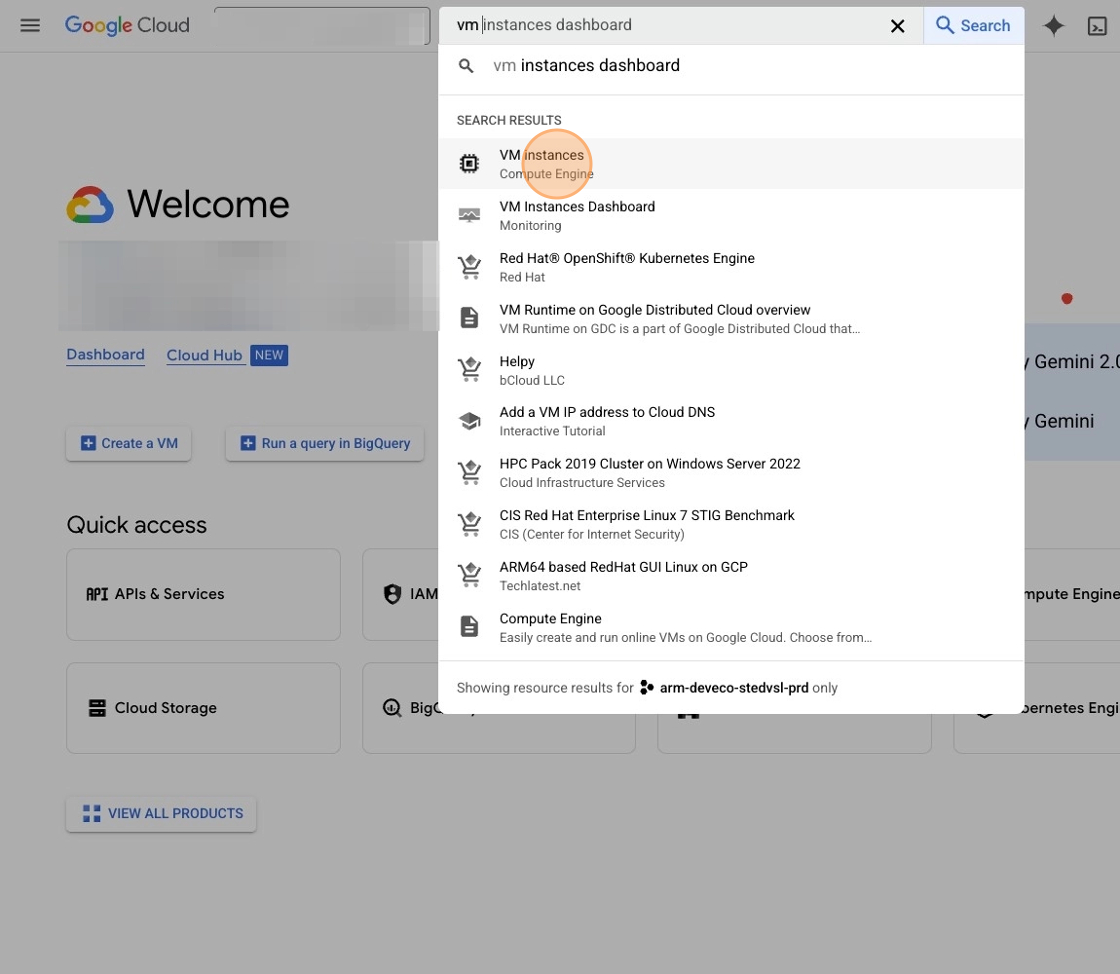
Task: Clear the search box text
Action: tap(897, 26)
